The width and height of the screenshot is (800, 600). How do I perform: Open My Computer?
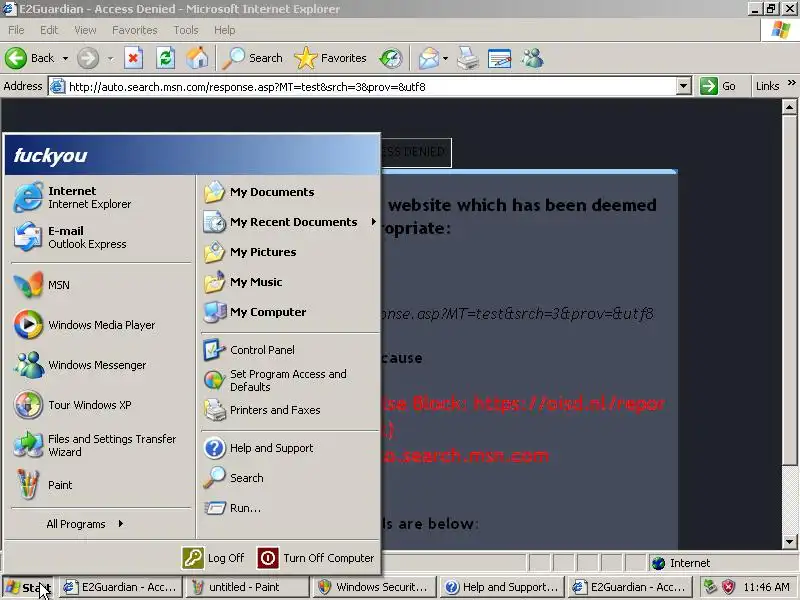tap(290, 312)
